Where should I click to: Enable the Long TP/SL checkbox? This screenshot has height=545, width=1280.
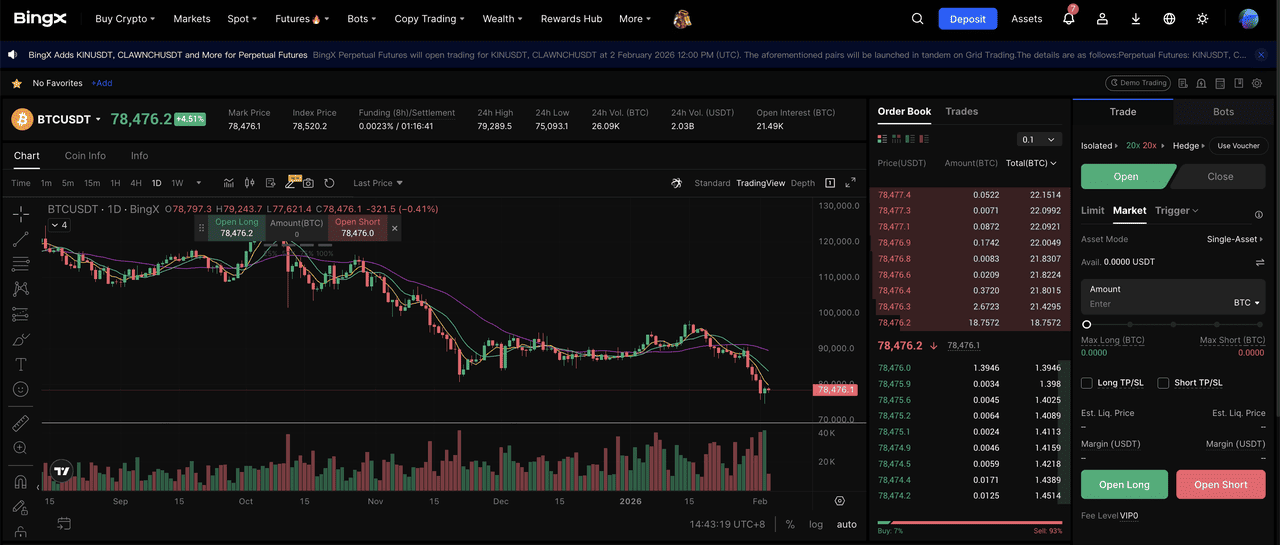(1087, 383)
